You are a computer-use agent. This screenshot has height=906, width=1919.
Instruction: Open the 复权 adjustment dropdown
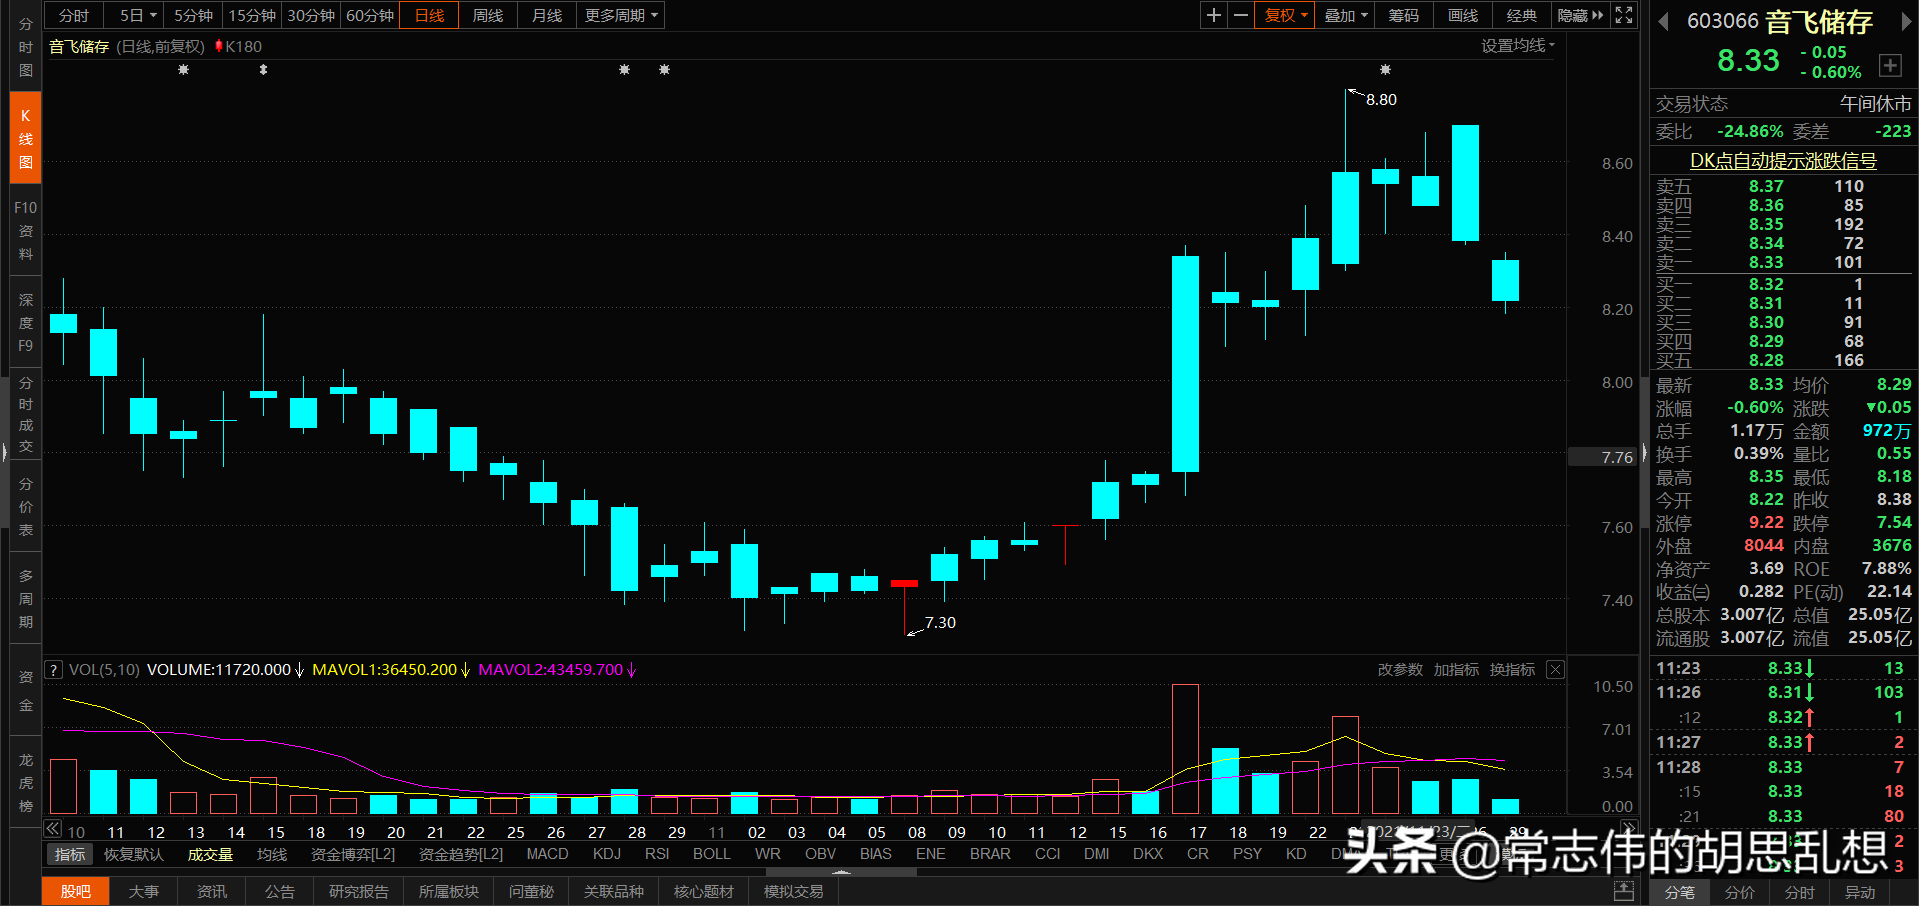(x=1283, y=15)
